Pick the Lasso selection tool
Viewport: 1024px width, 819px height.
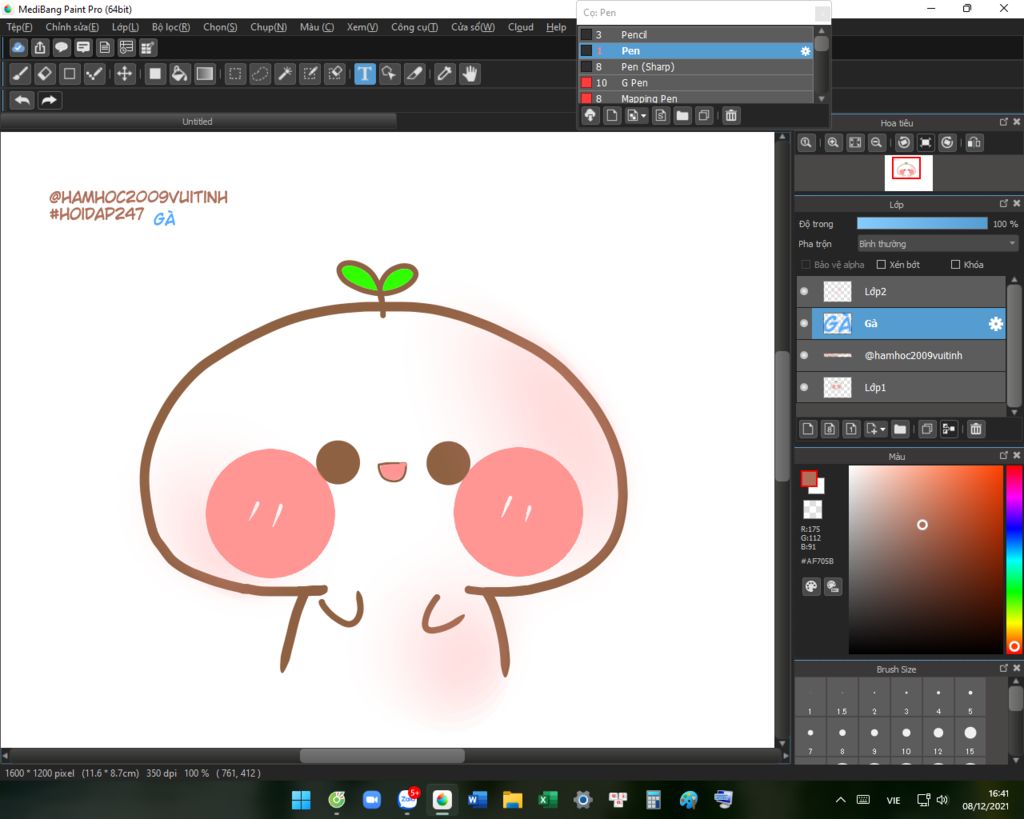click(x=260, y=74)
